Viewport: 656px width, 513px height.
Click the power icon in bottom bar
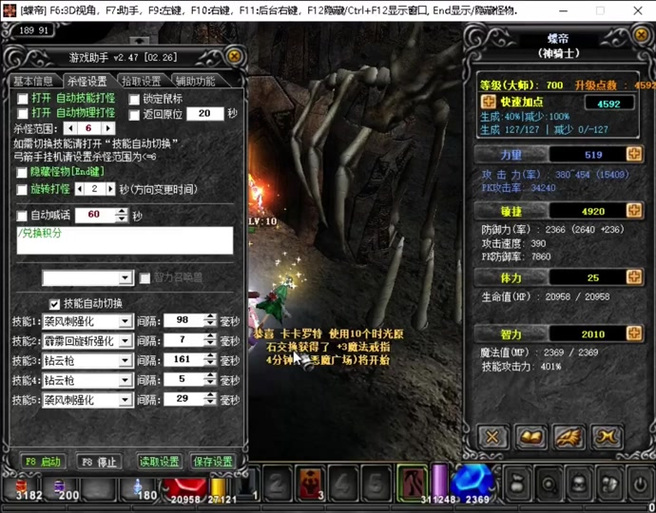(640, 484)
